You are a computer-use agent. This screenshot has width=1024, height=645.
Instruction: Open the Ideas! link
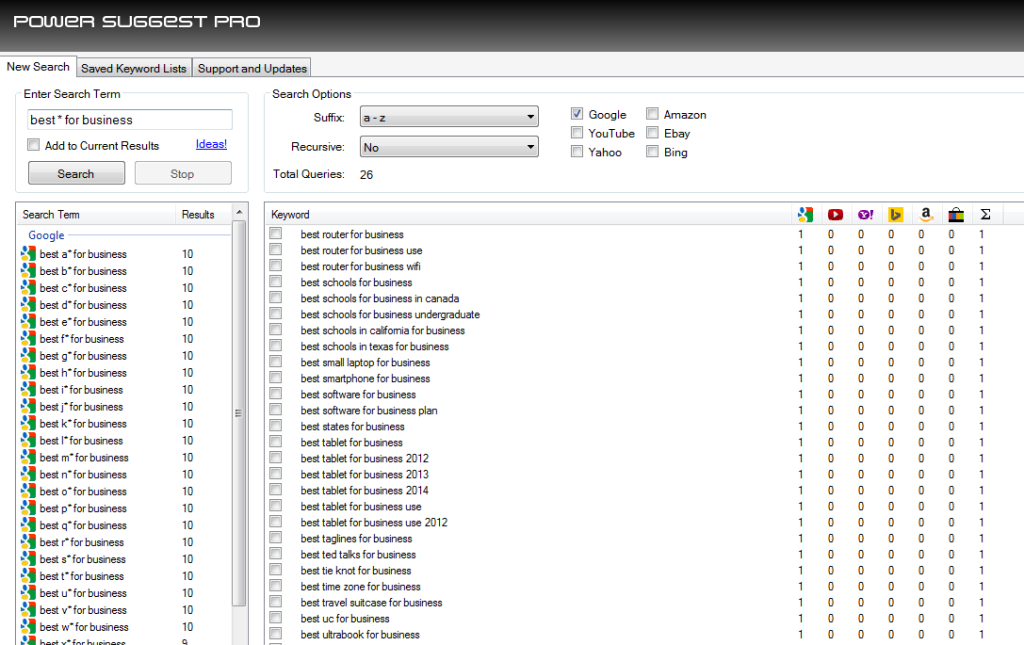coord(211,144)
